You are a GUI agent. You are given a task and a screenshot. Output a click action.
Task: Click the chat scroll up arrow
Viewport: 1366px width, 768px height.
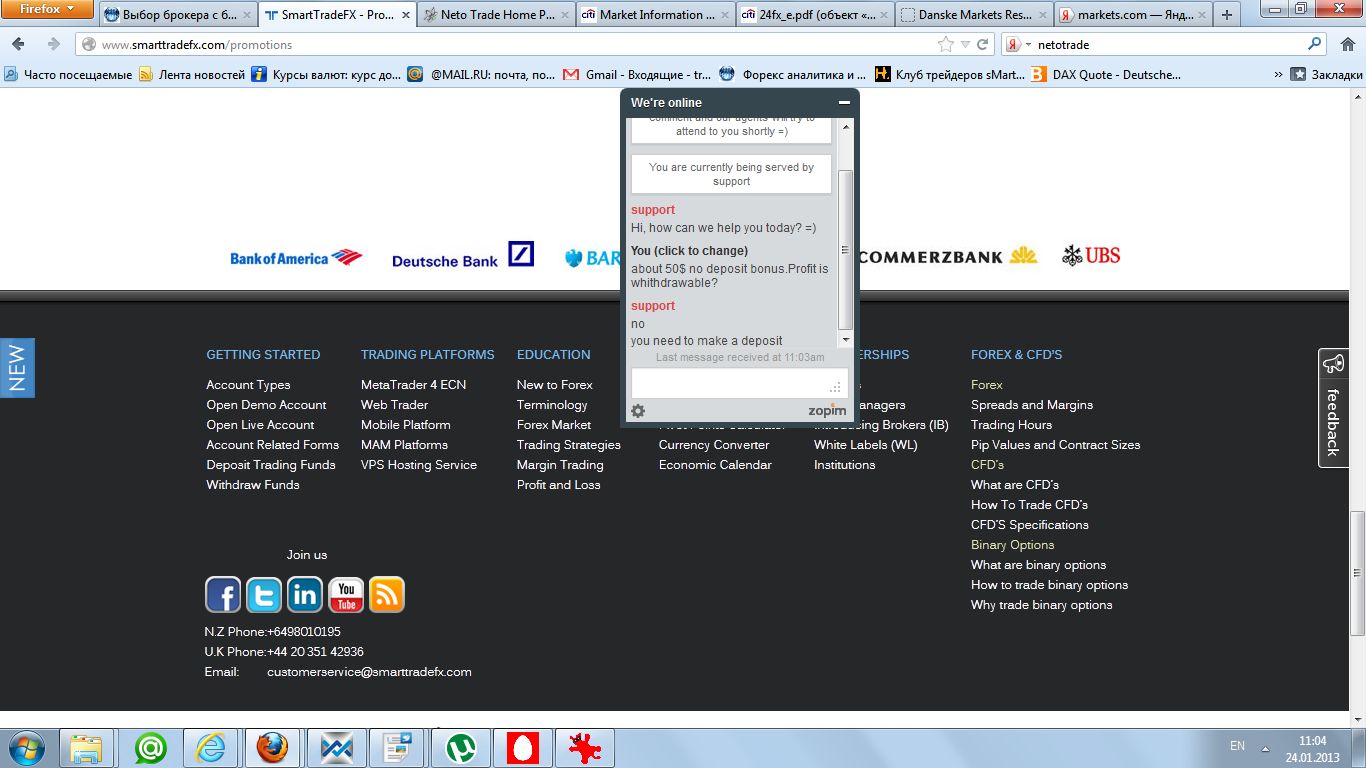(x=845, y=126)
